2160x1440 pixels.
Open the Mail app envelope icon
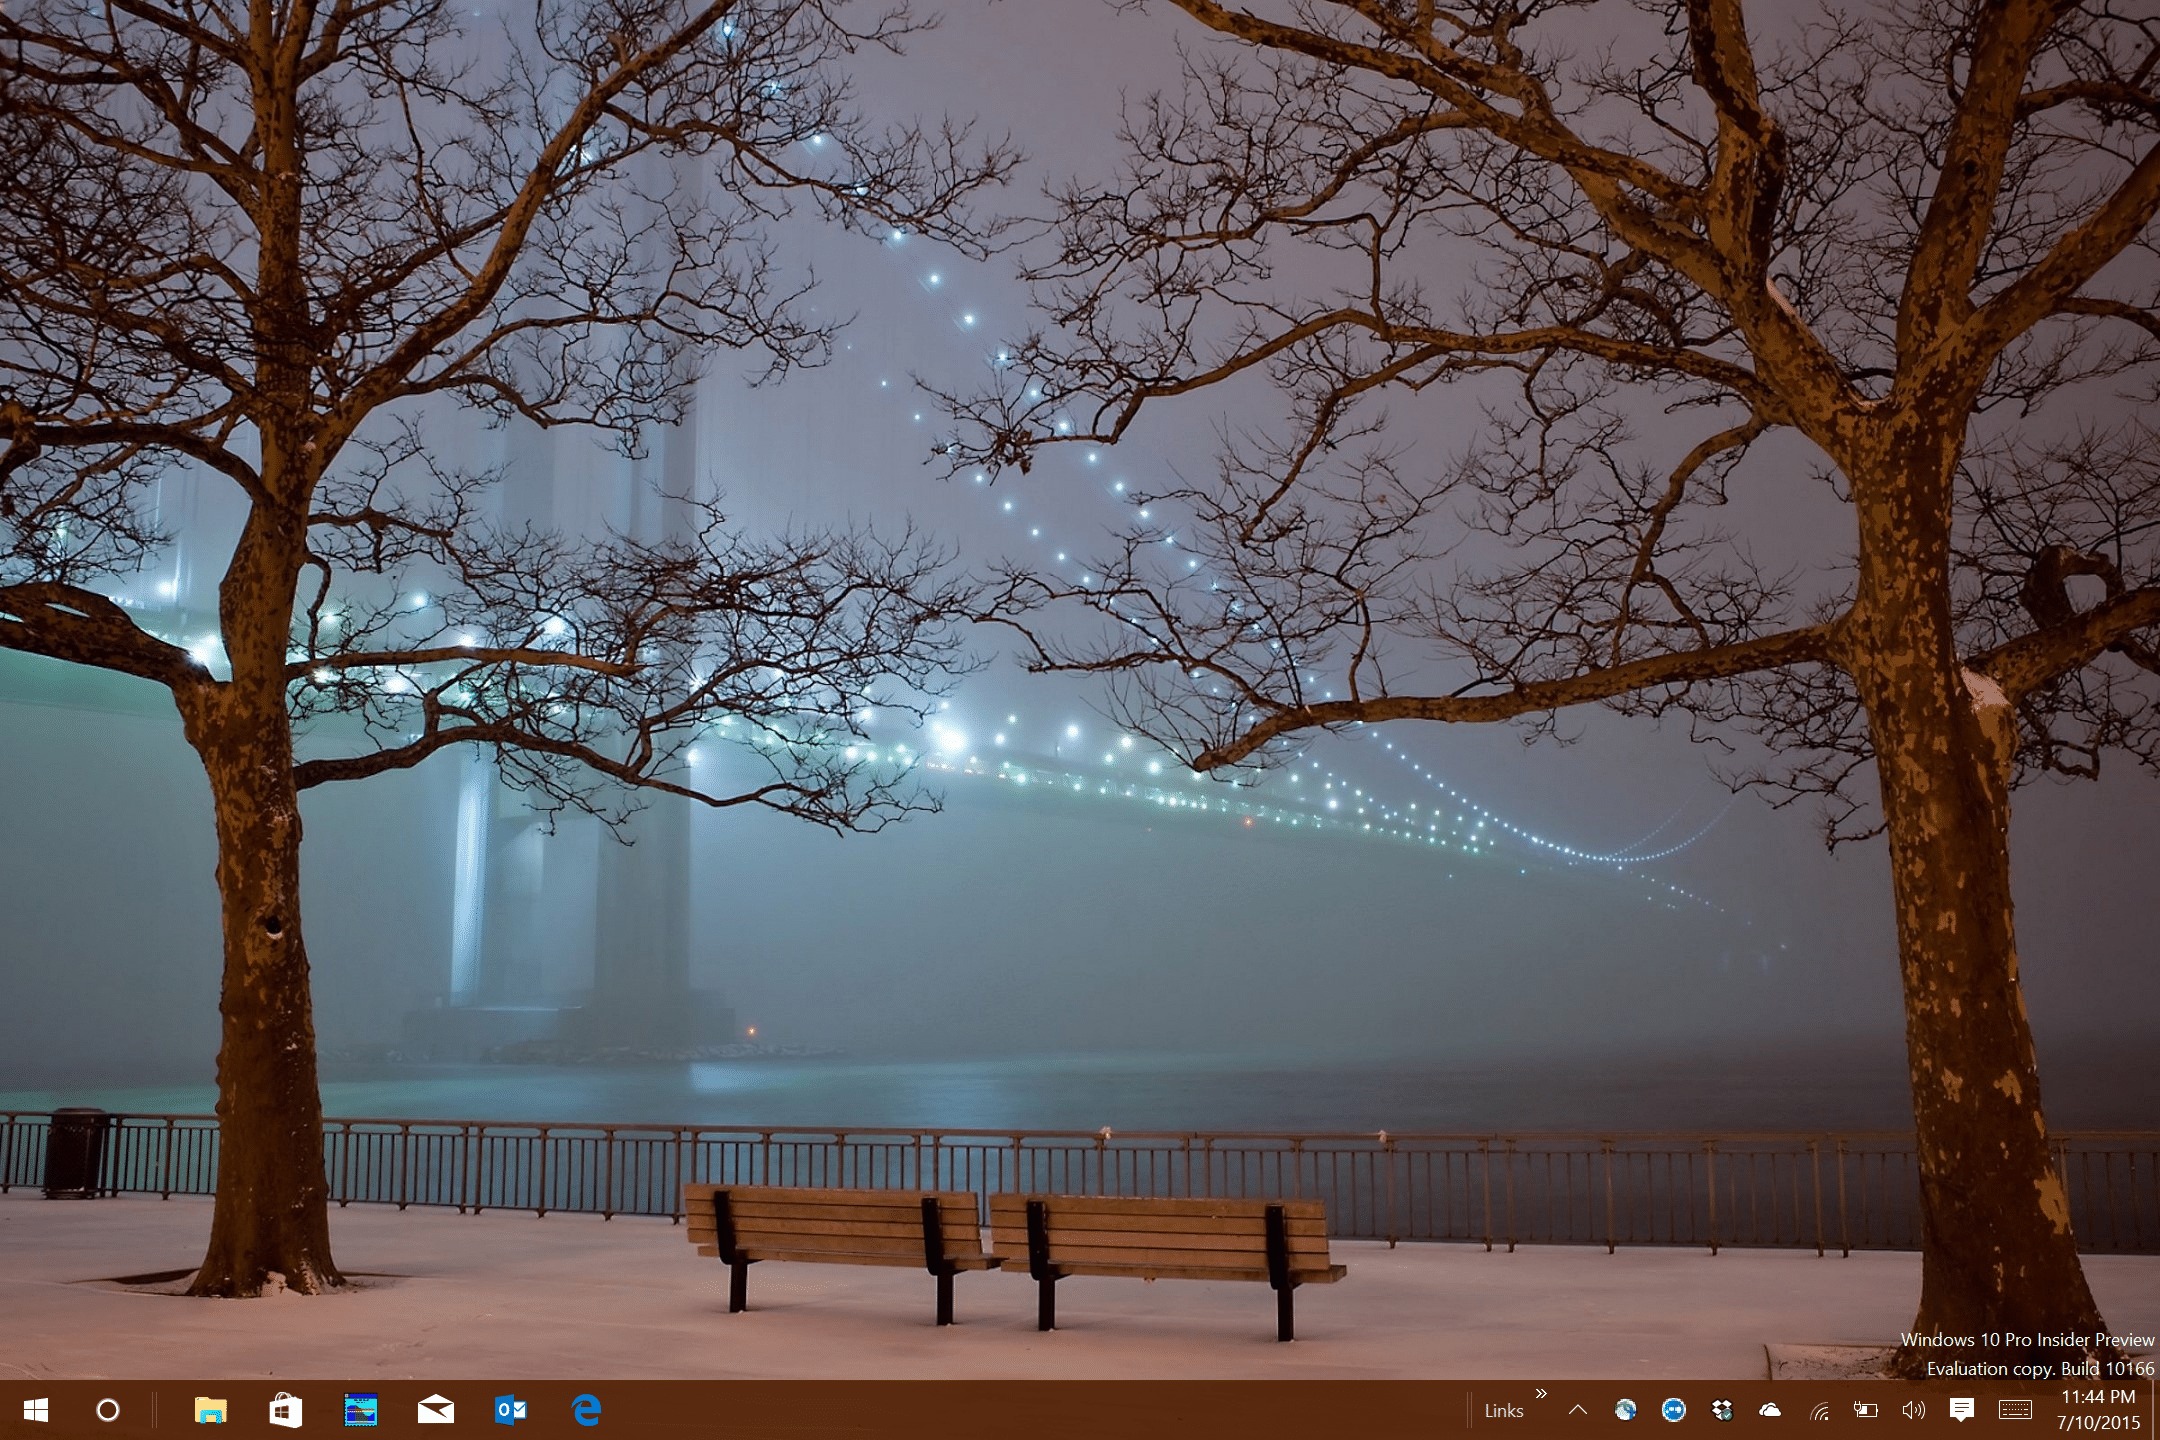coord(436,1410)
